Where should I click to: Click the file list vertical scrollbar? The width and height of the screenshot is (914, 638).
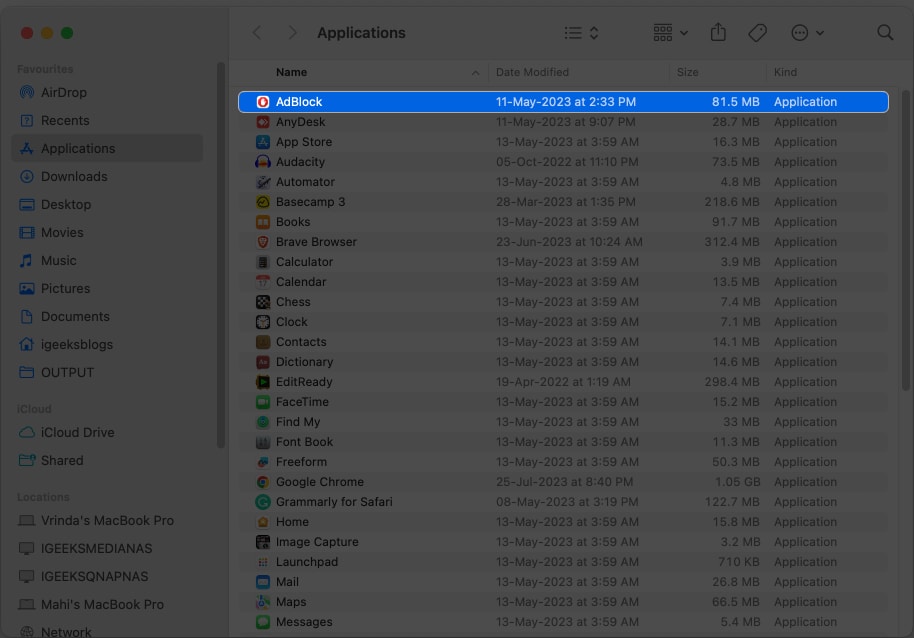tap(905, 239)
